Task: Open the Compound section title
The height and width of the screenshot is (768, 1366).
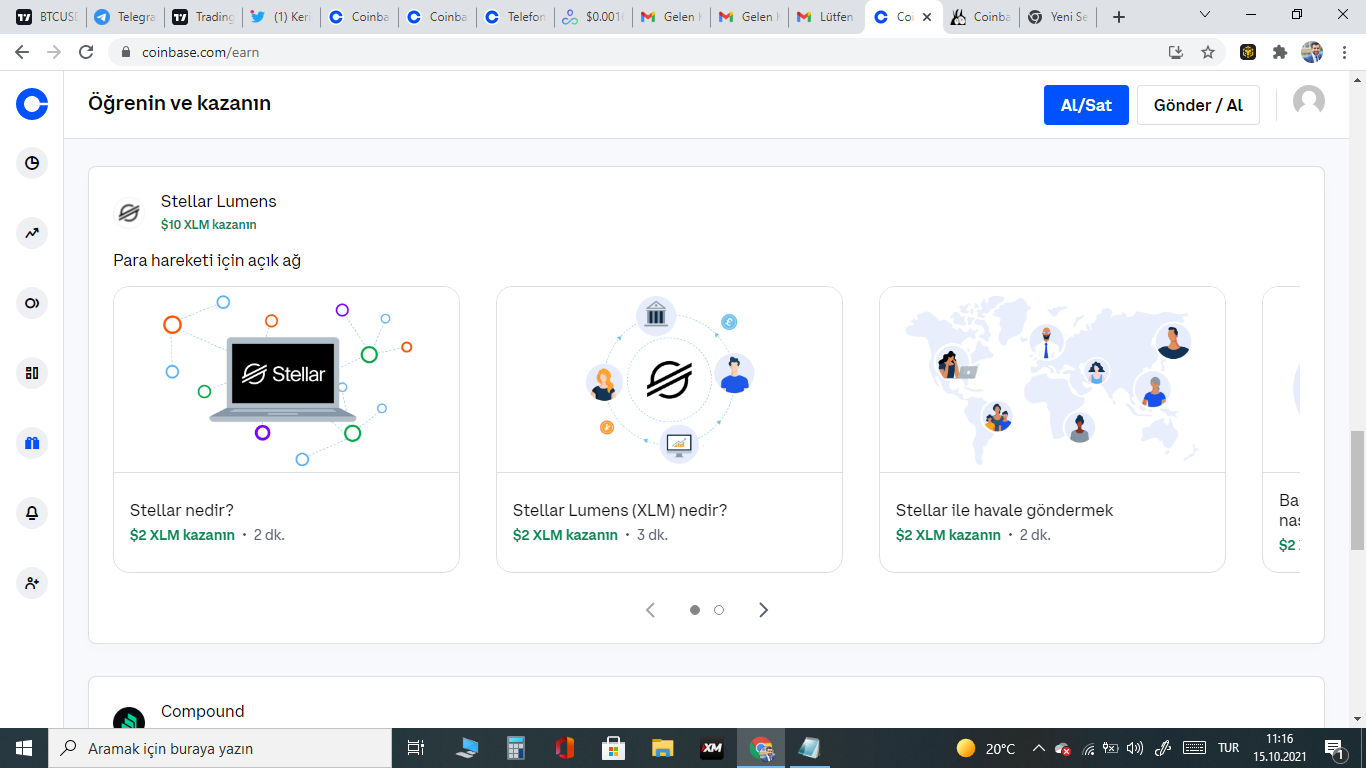Action: (x=203, y=711)
